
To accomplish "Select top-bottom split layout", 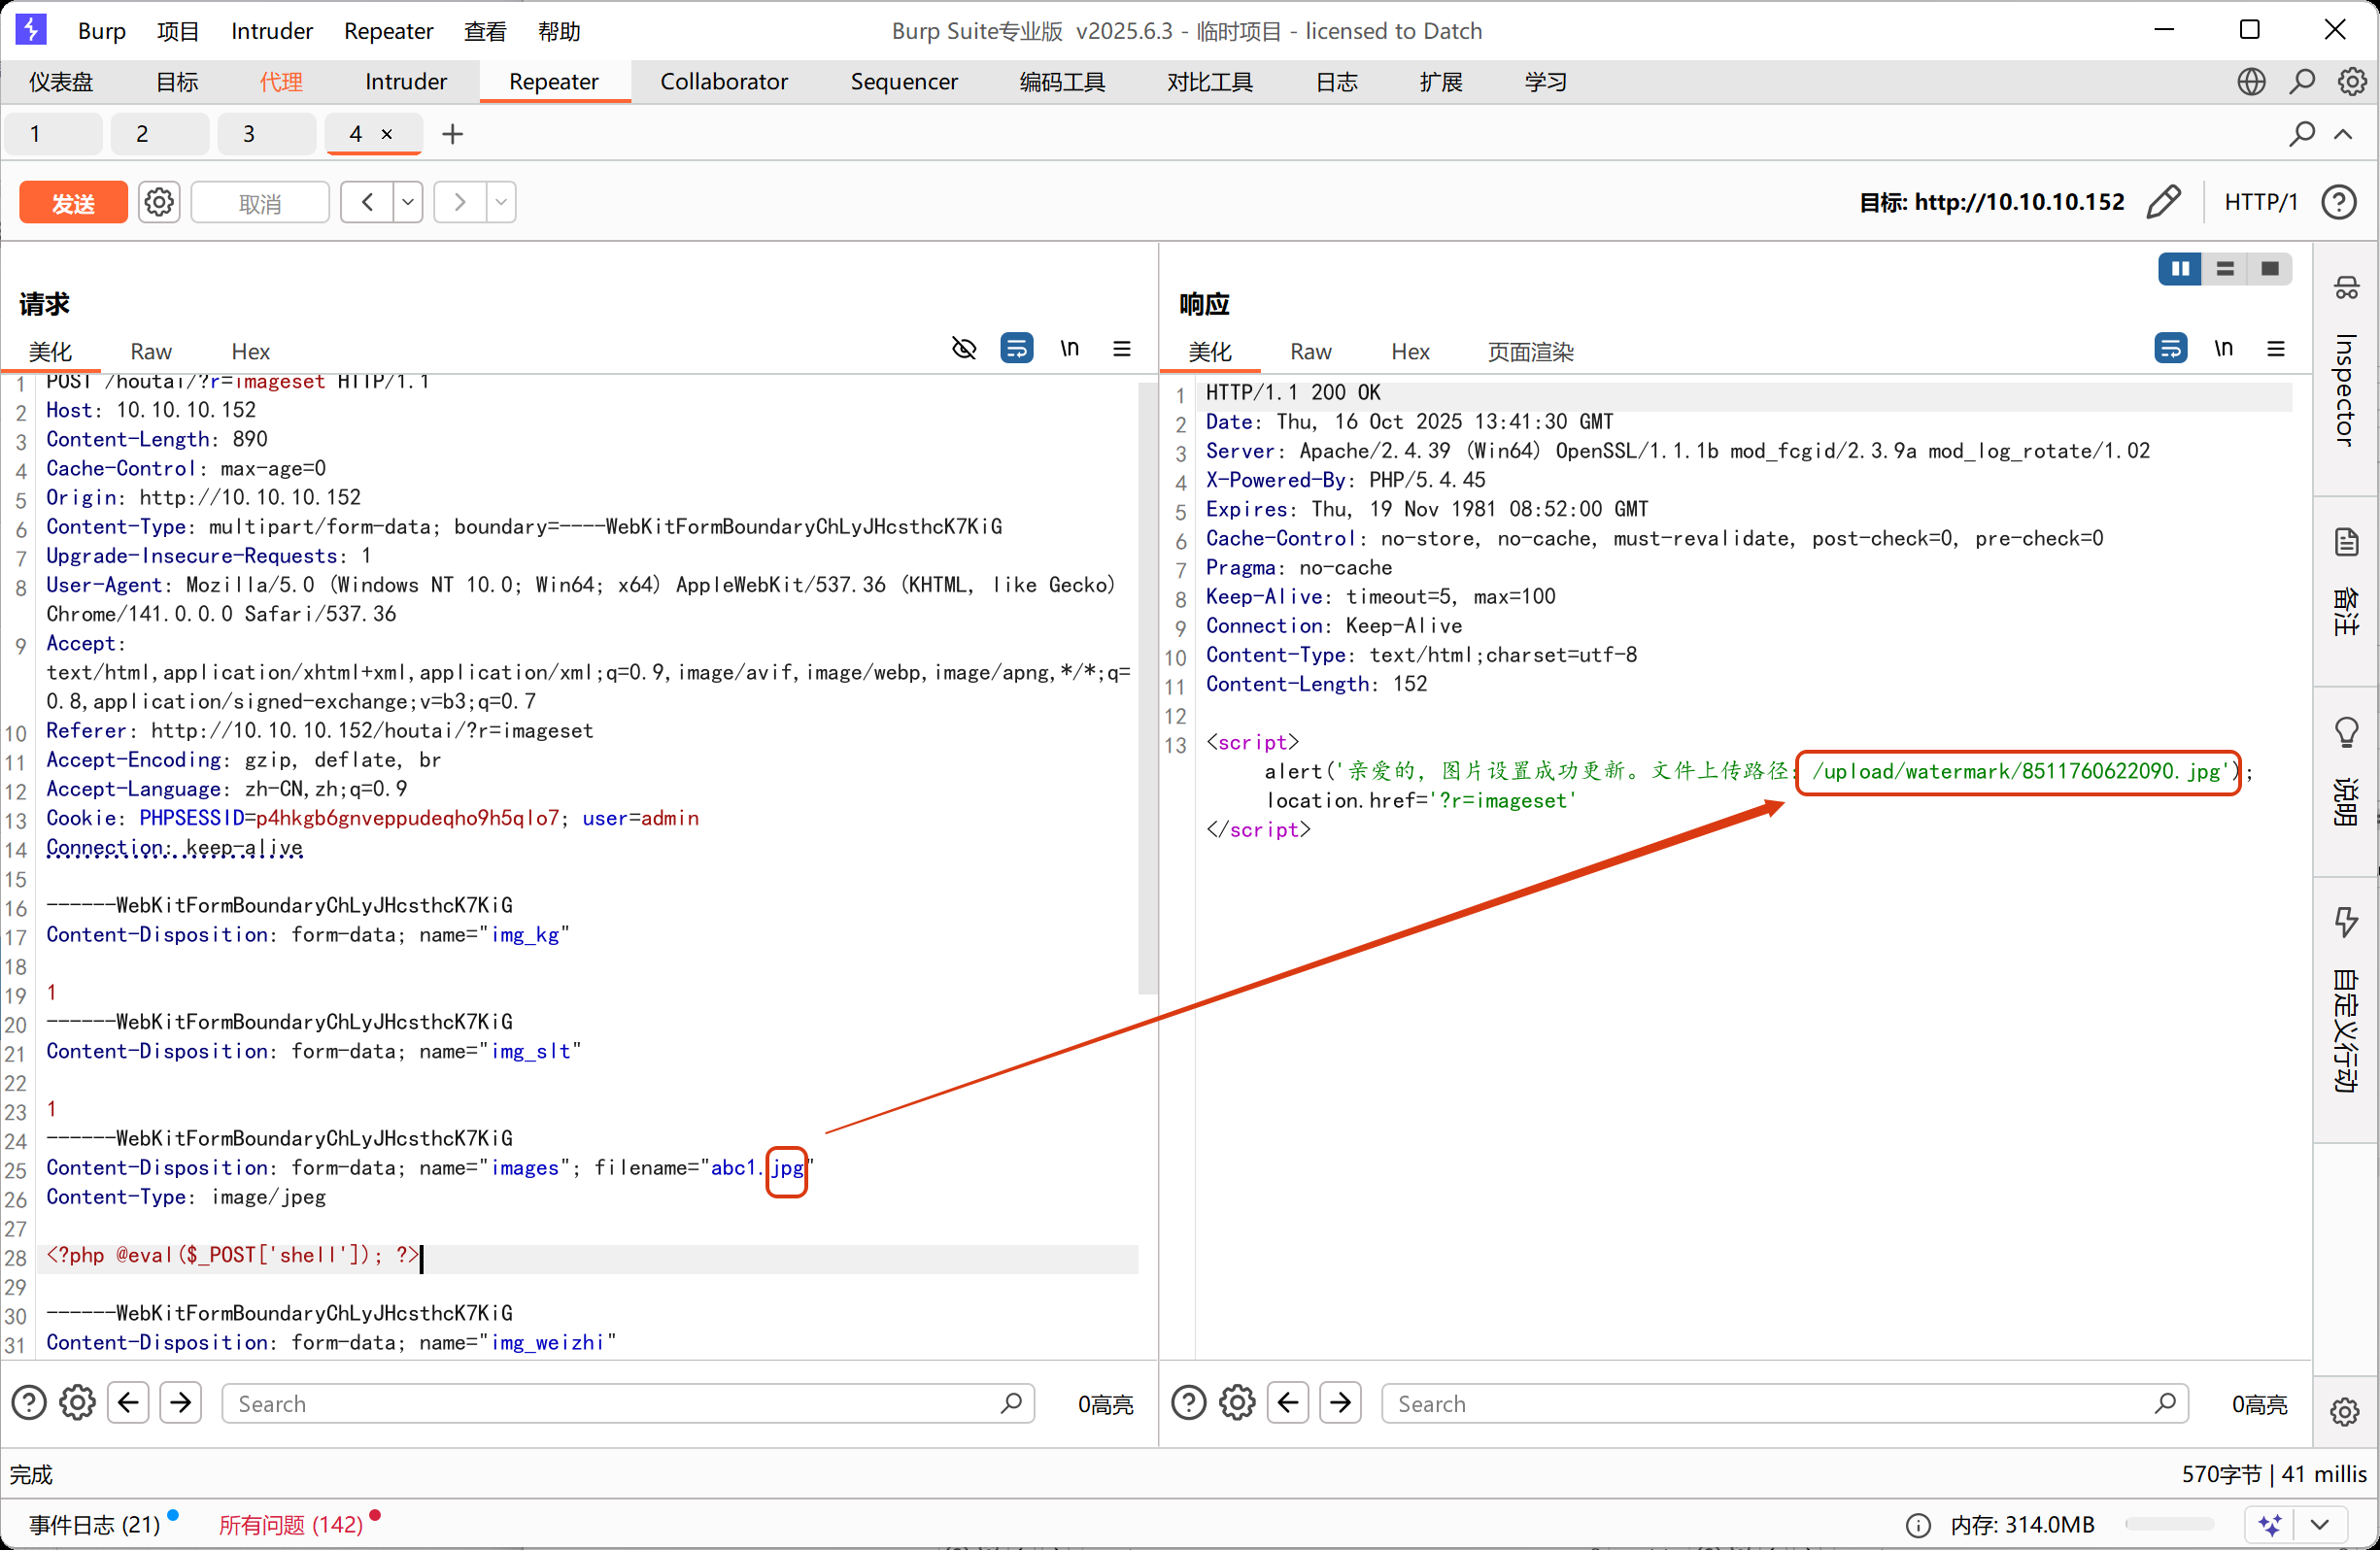I will point(2225,268).
